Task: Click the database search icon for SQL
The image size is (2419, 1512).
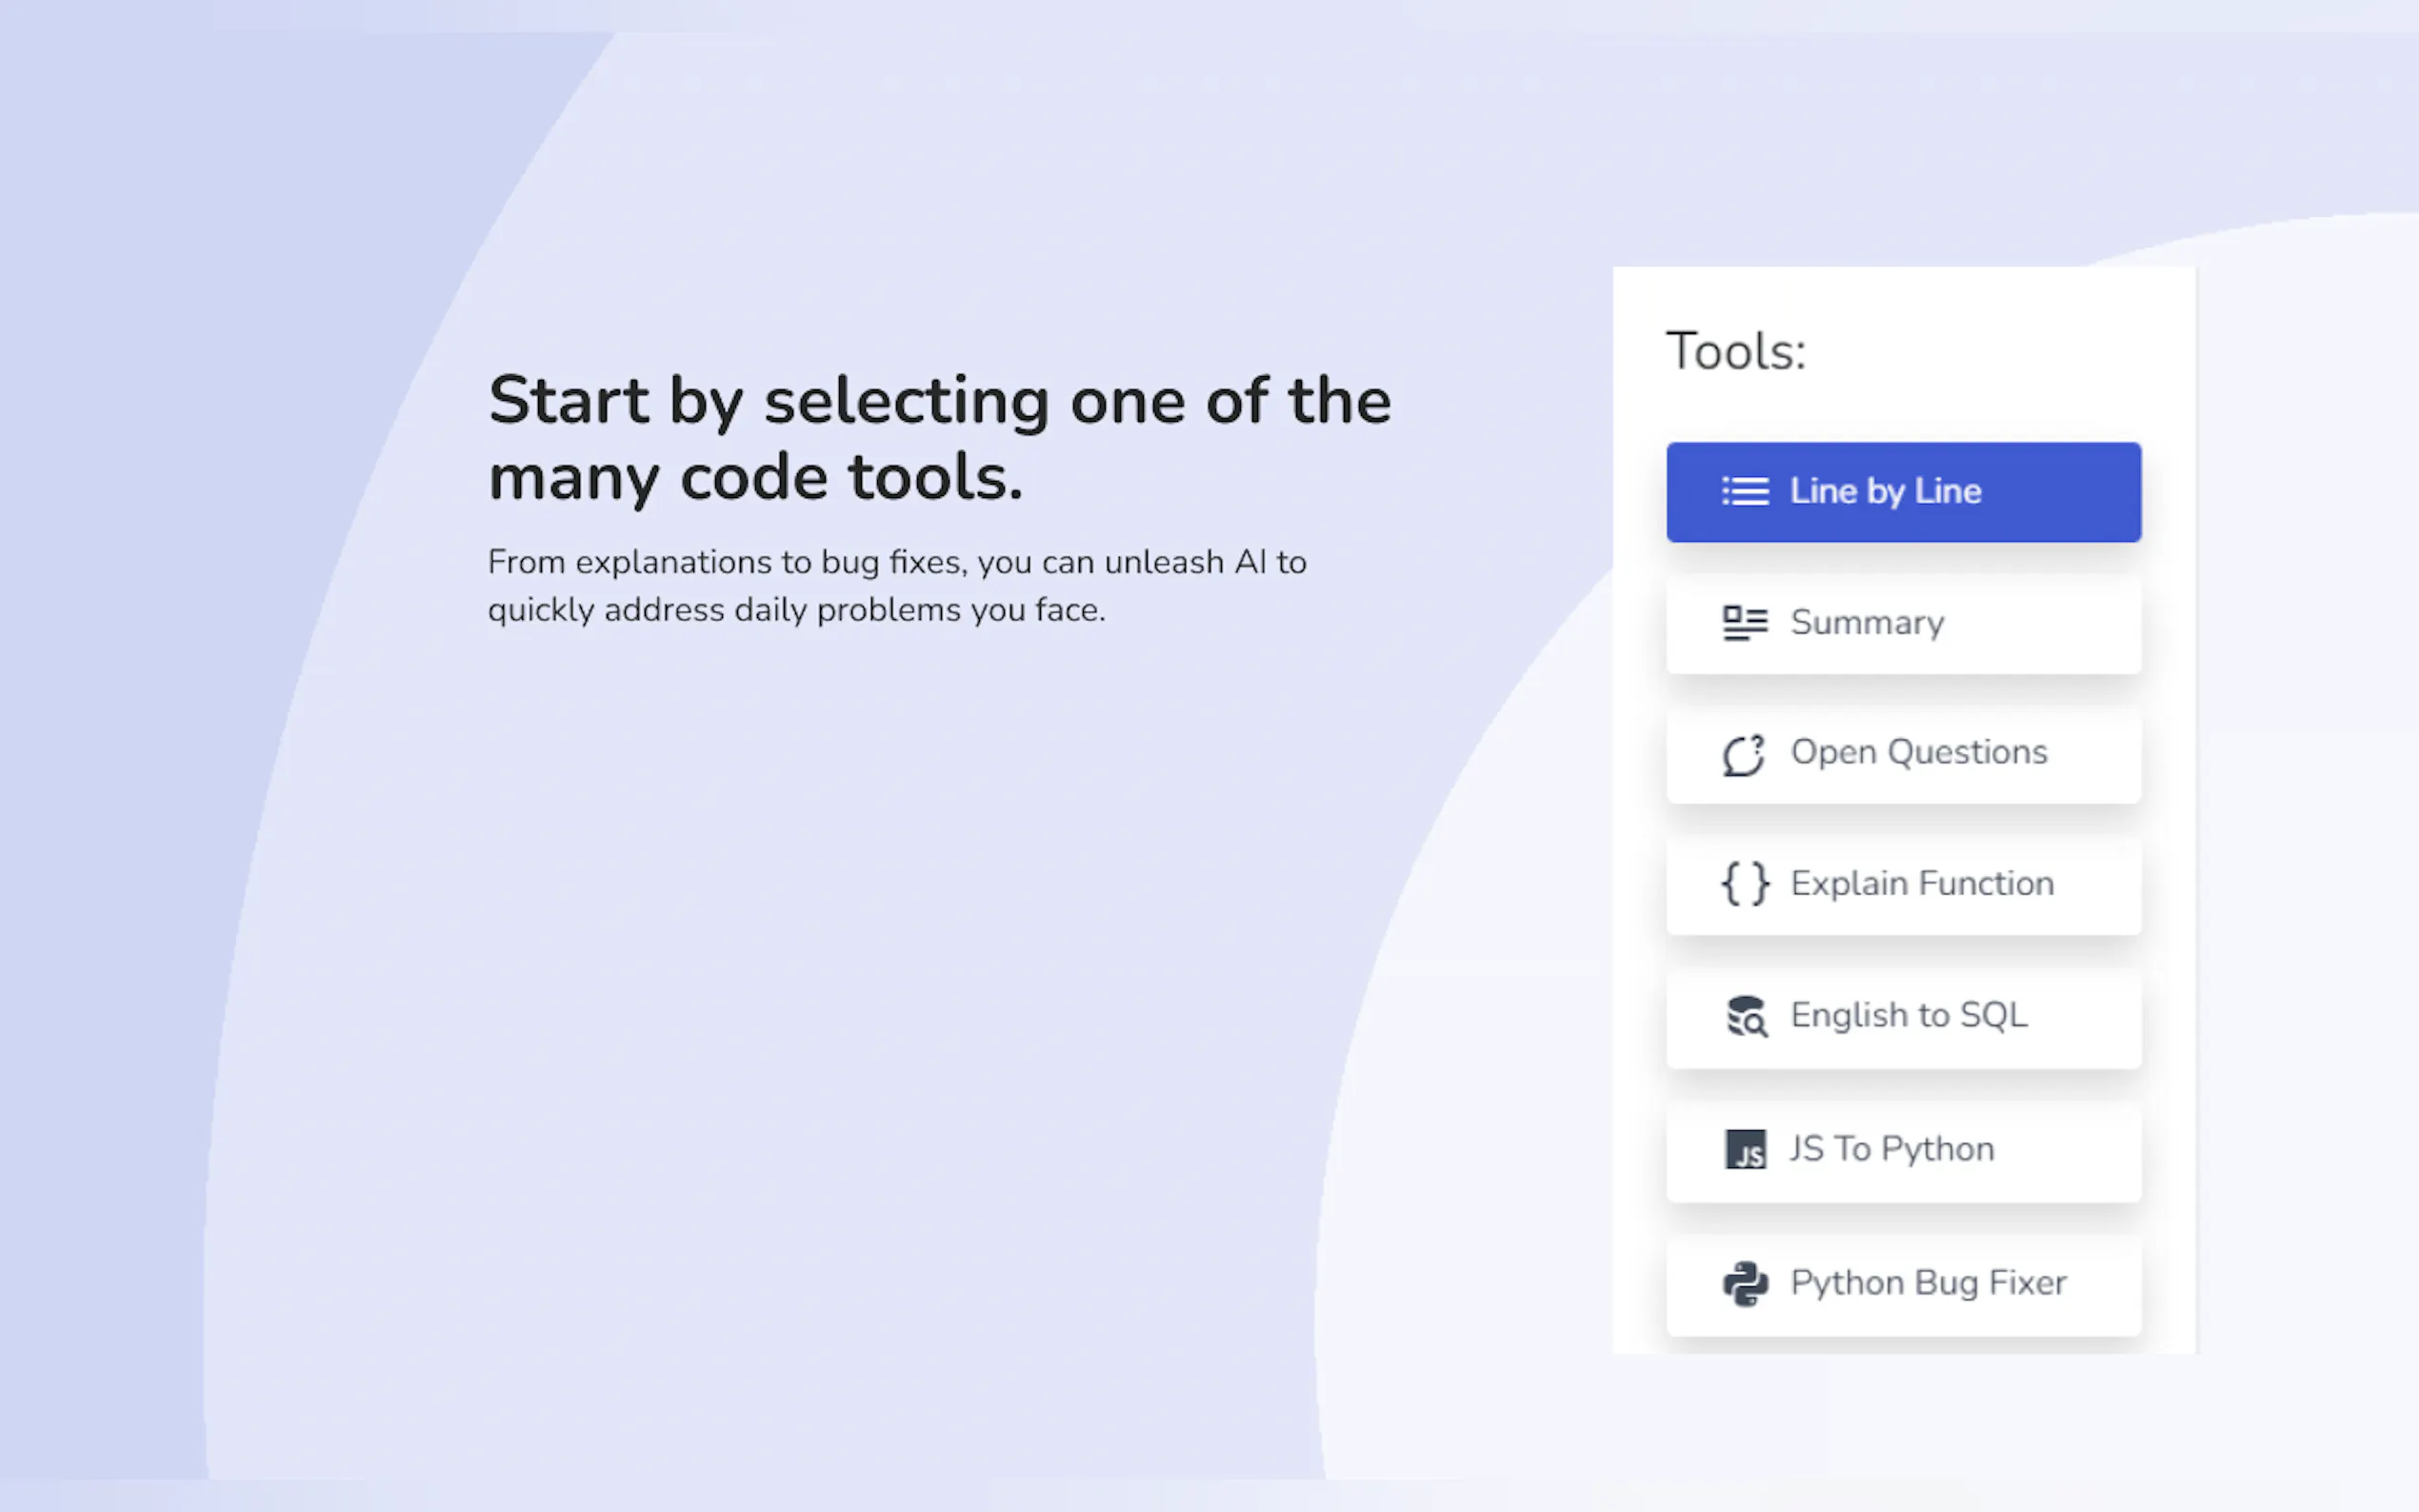Action: coord(1746,1017)
